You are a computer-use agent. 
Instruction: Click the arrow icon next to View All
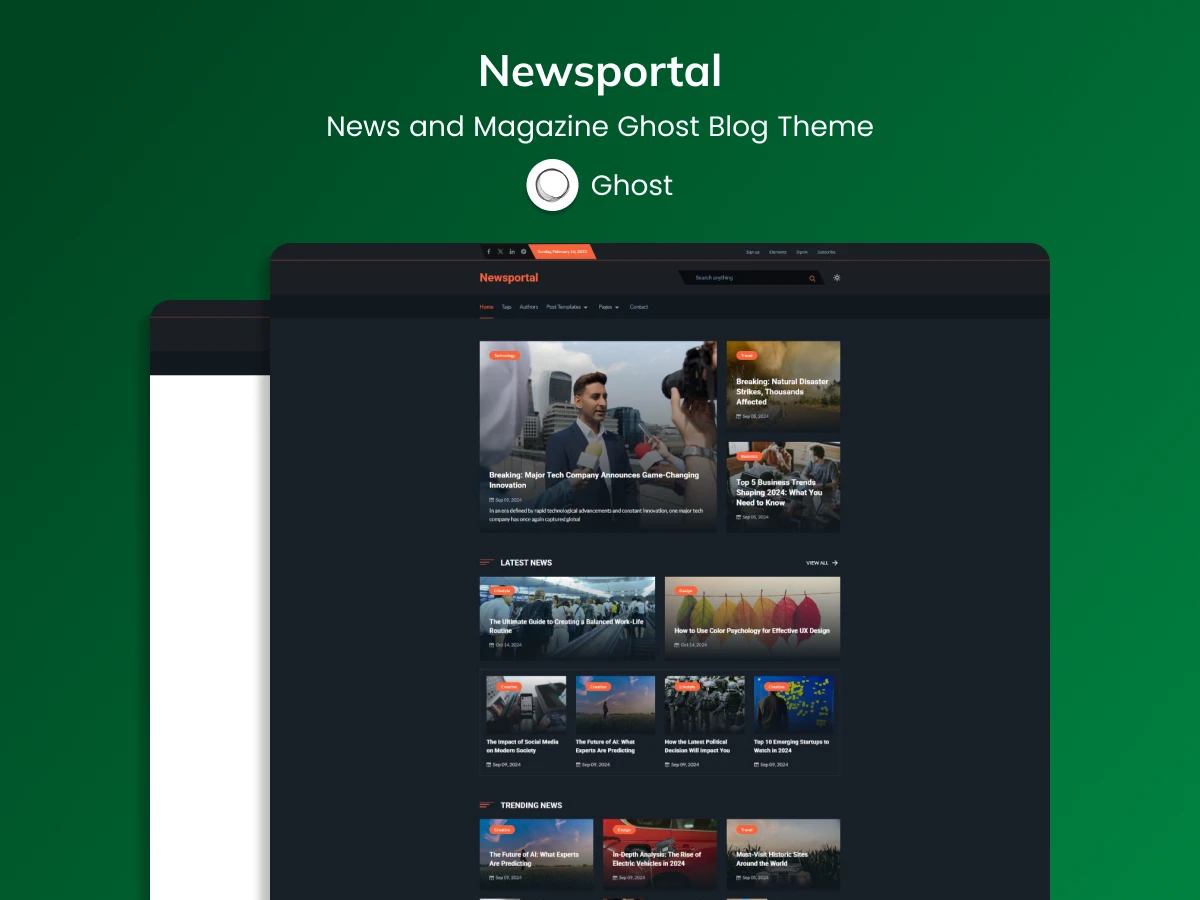click(835, 563)
